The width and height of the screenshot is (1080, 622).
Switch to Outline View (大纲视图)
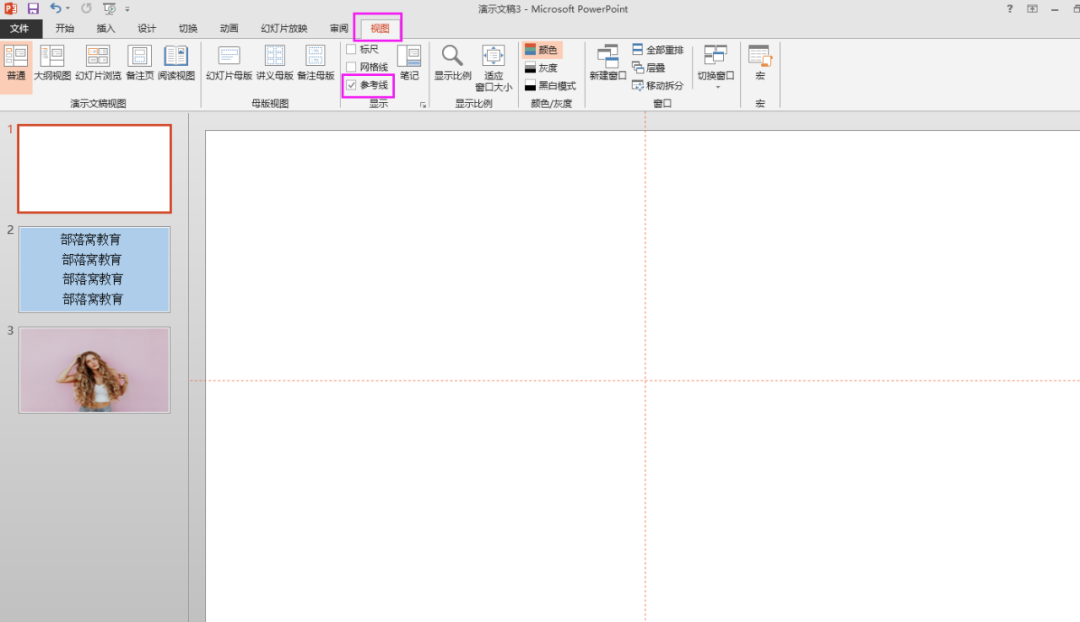pos(52,62)
